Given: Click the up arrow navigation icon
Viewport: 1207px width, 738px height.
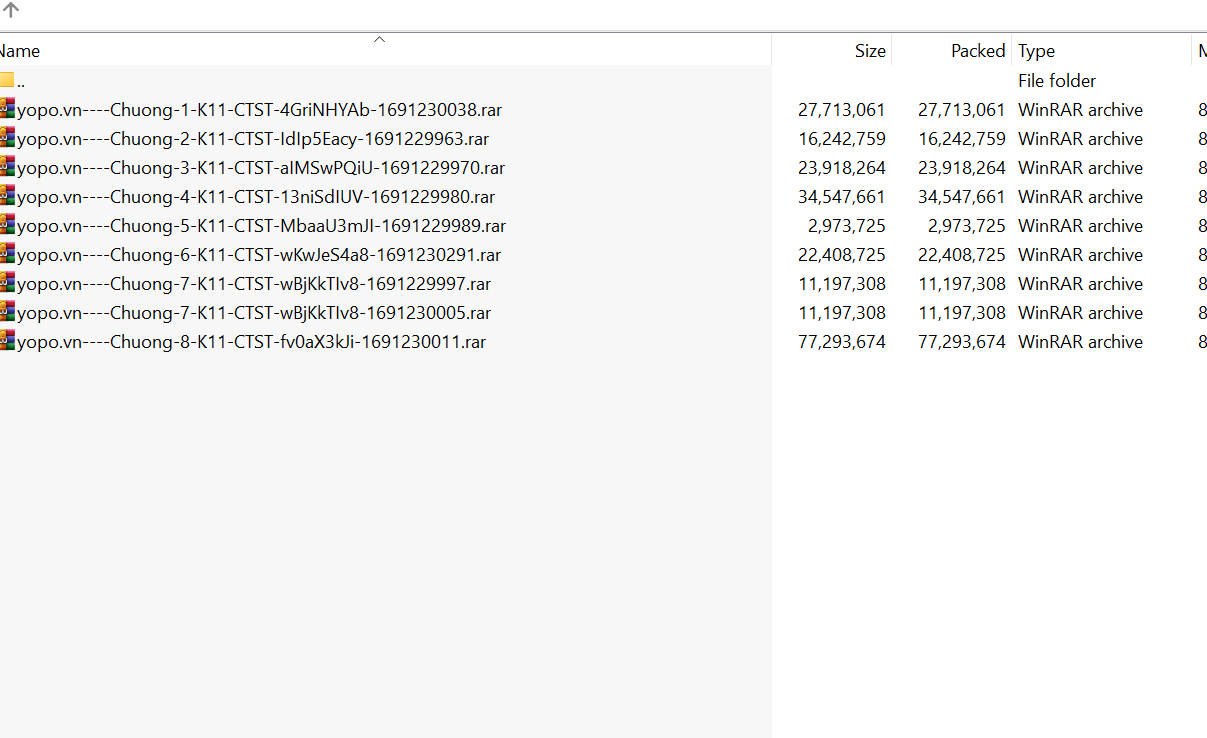Looking at the screenshot, I should click(x=11, y=11).
